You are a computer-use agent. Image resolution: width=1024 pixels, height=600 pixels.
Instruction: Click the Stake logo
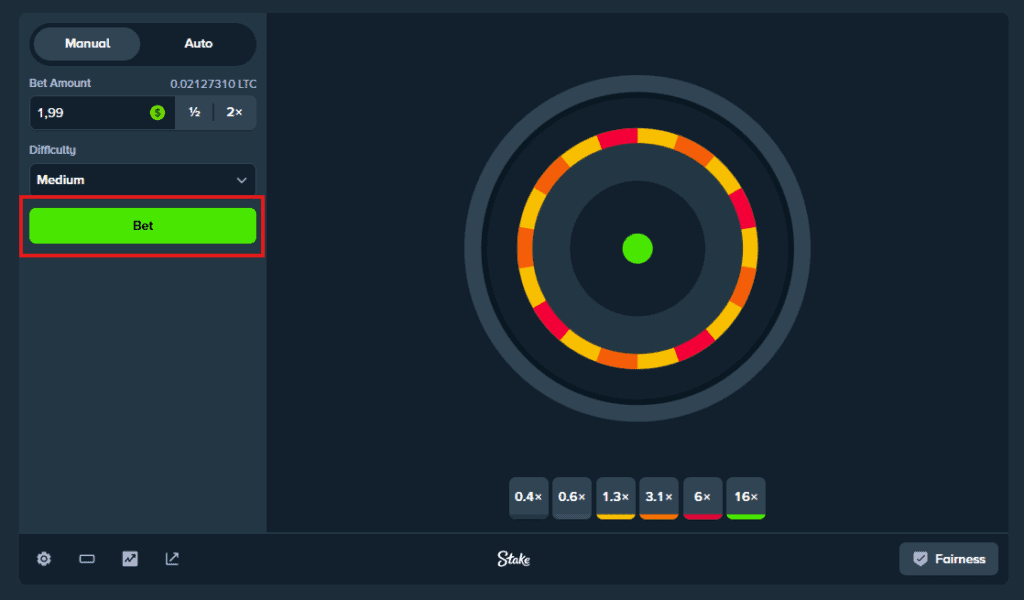point(513,559)
